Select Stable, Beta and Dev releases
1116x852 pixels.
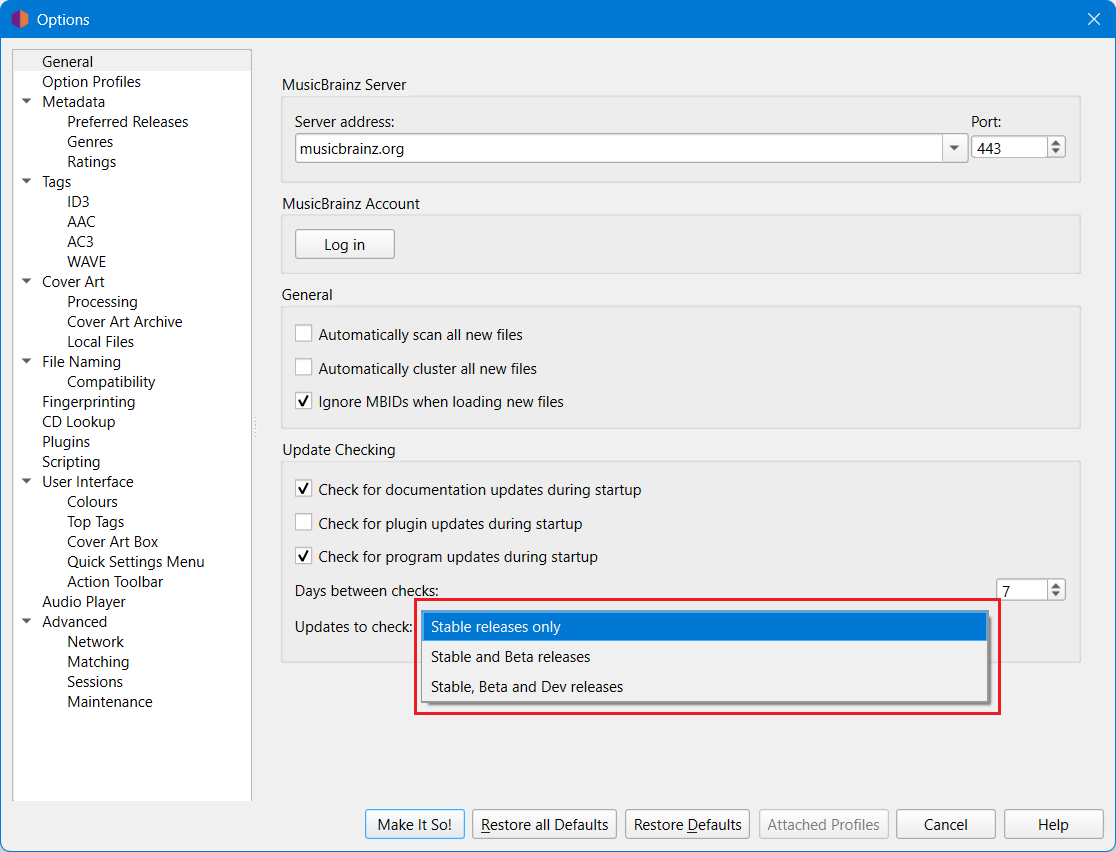[526, 687]
